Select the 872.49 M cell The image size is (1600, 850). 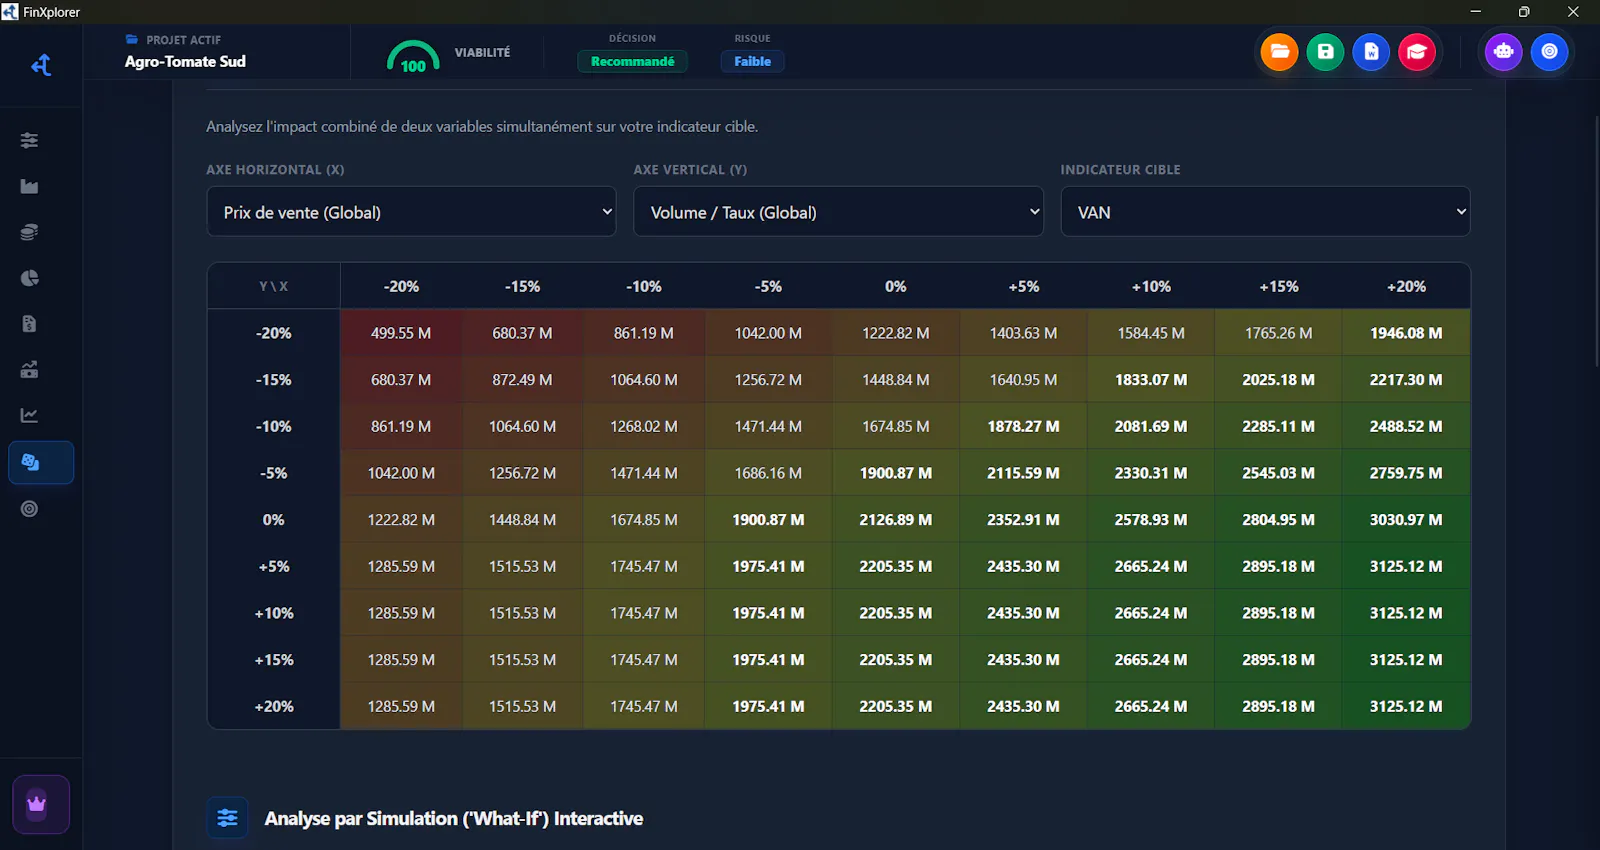point(522,380)
